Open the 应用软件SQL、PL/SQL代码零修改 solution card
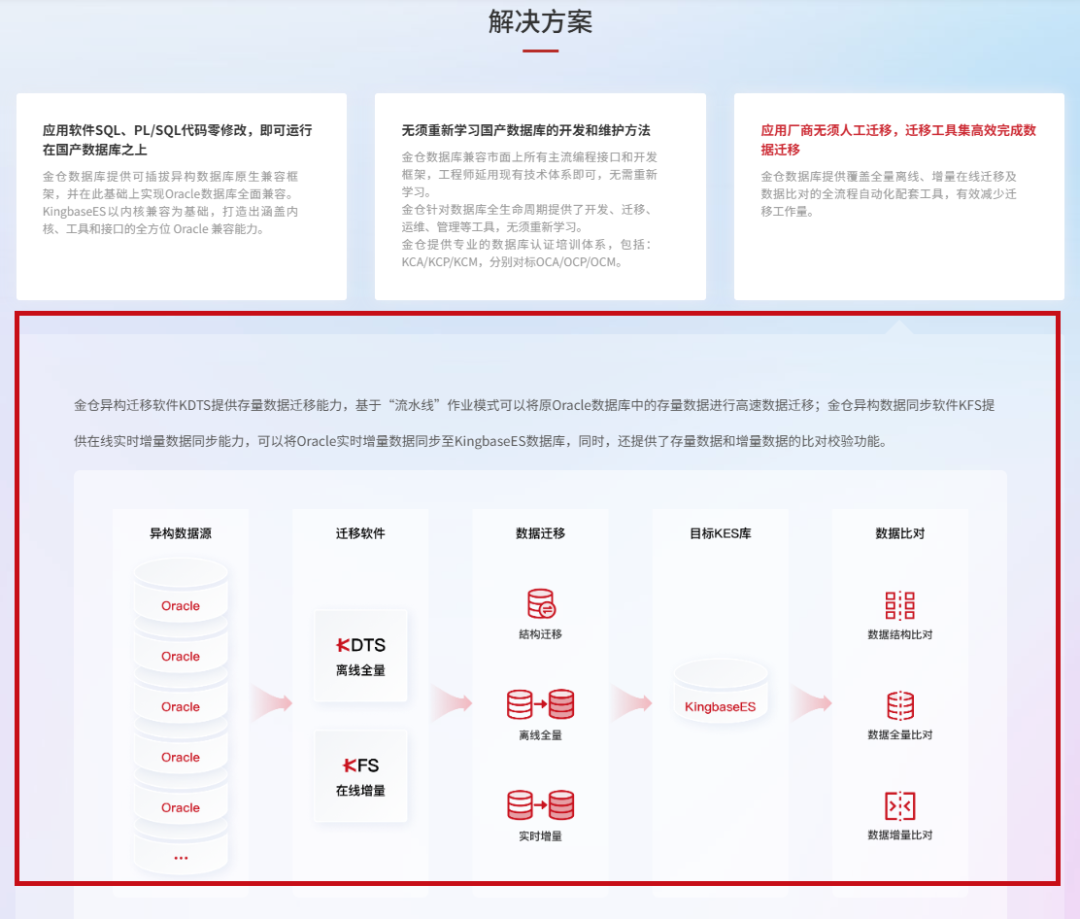This screenshot has height=919, width=1080. (x=182, y=196)
